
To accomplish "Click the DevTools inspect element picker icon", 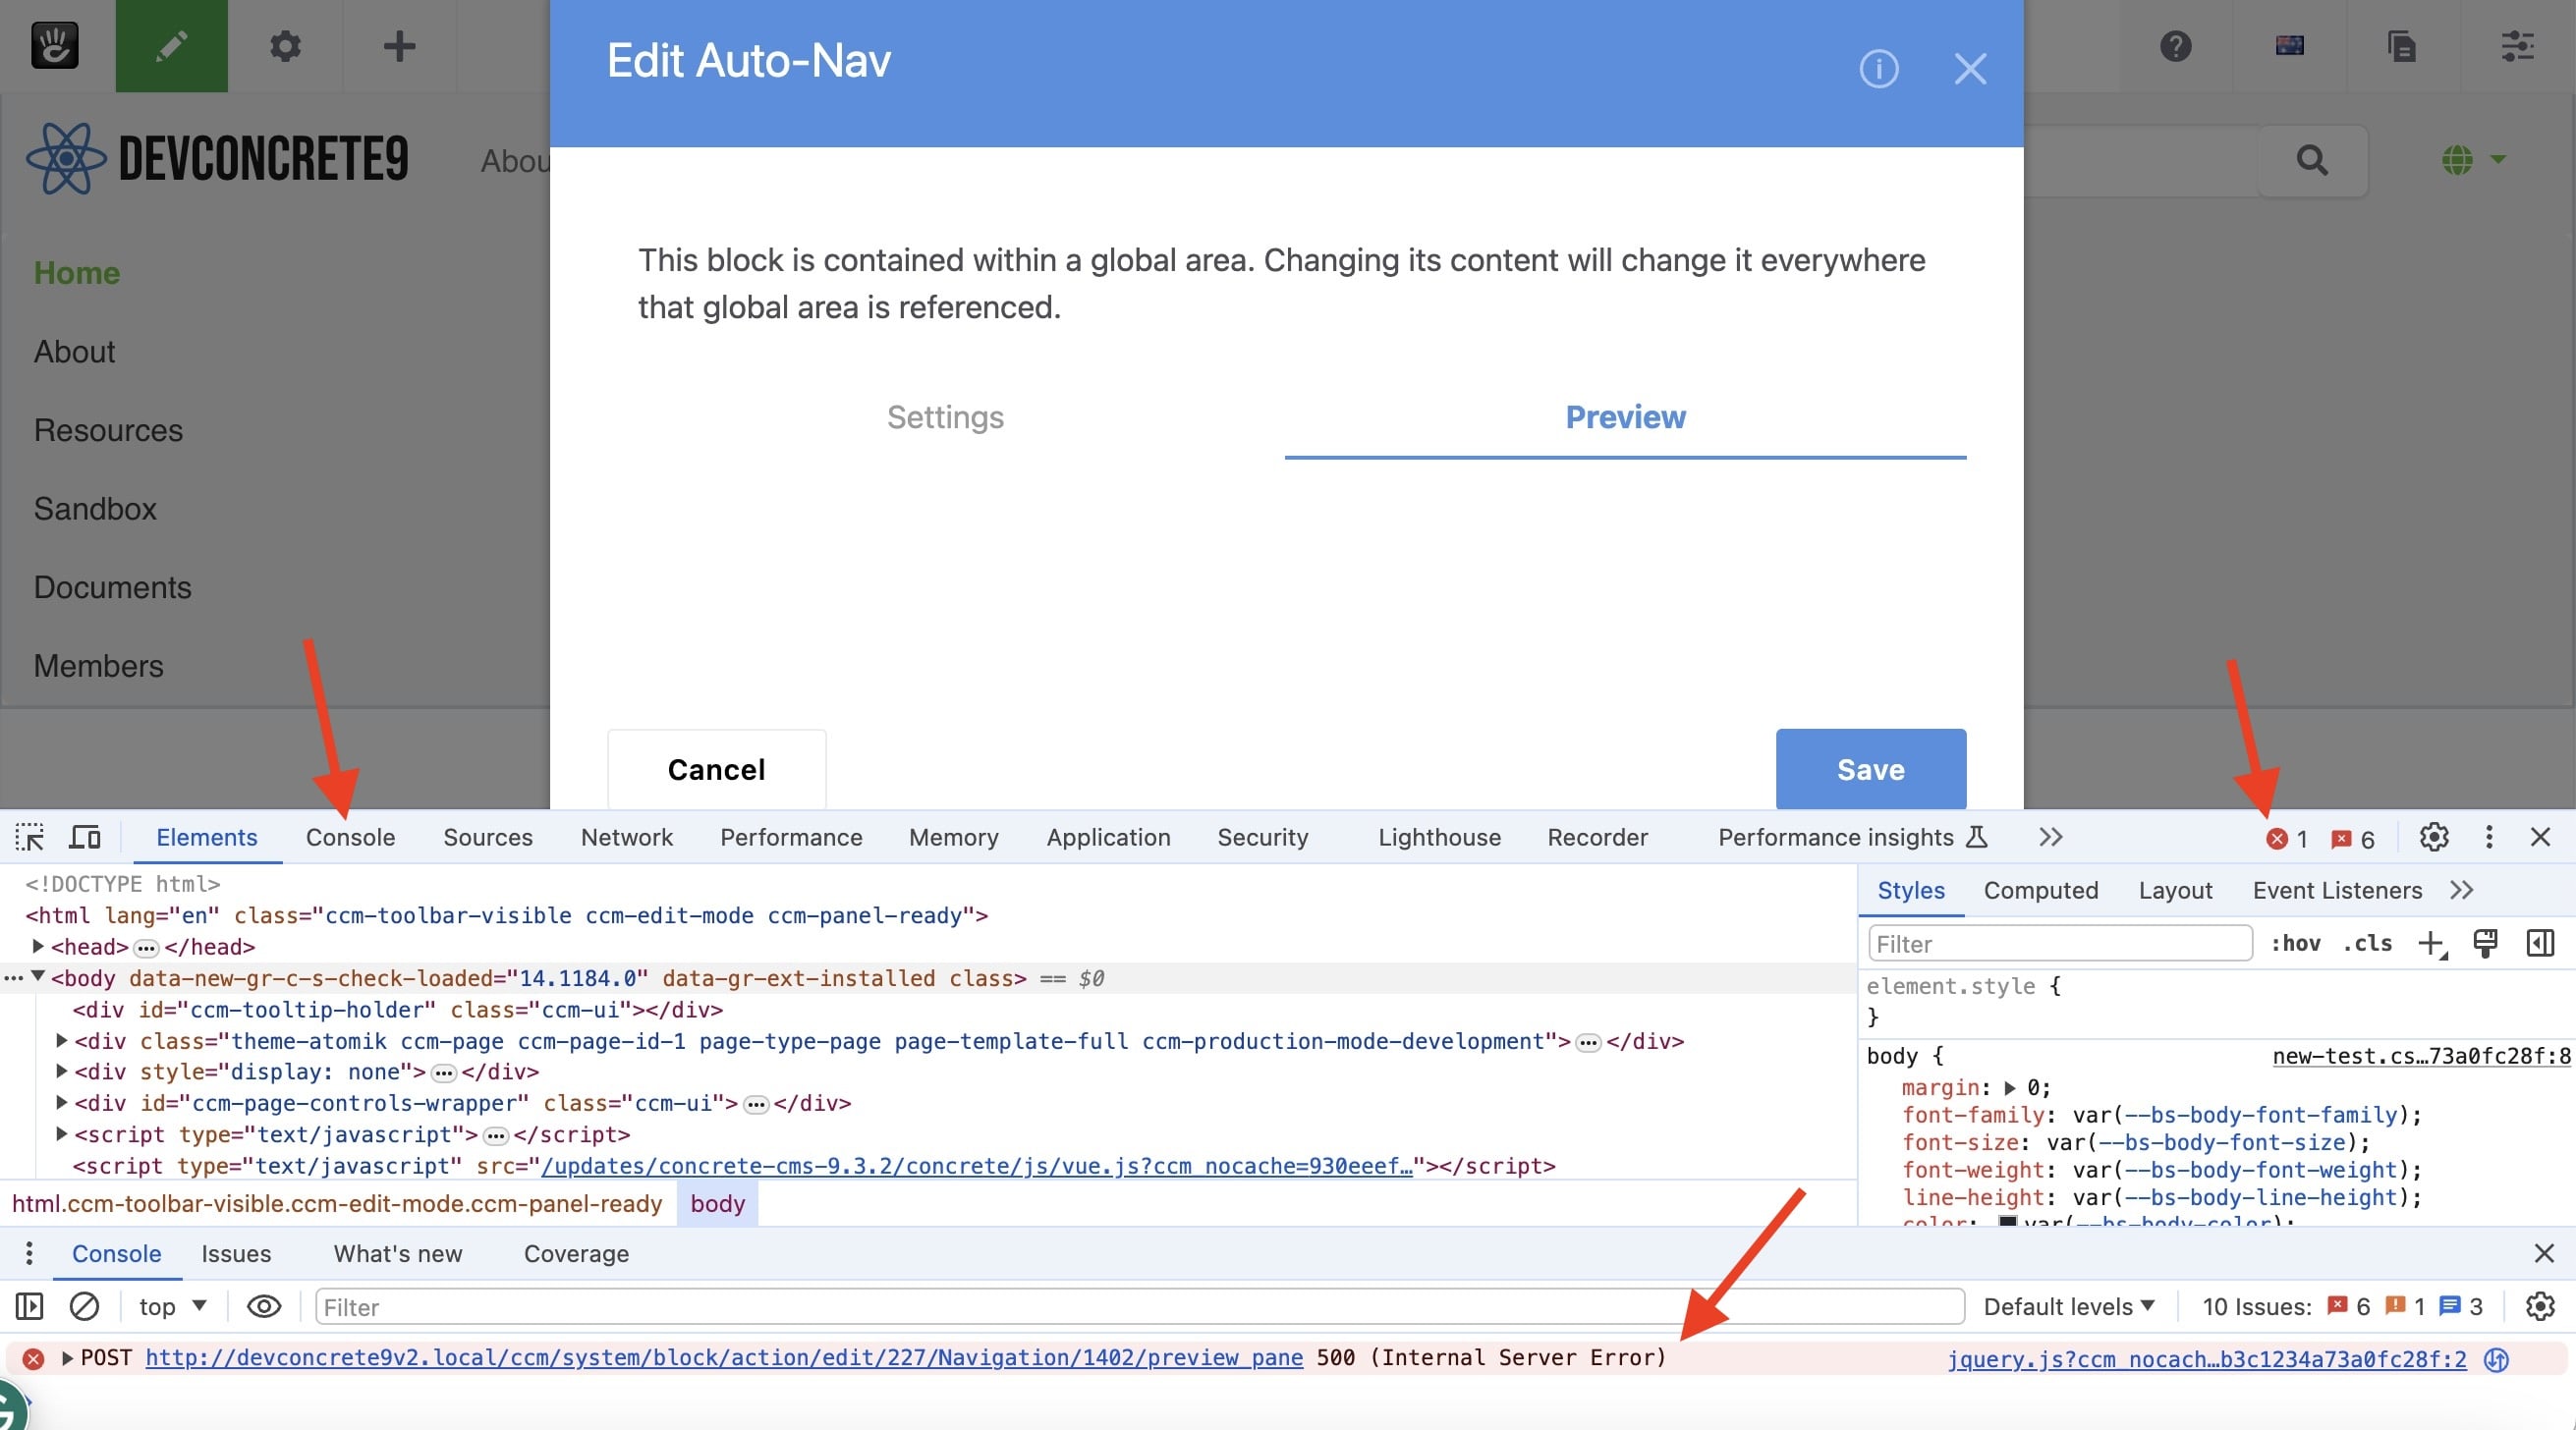I will click(x=29, y=837).
